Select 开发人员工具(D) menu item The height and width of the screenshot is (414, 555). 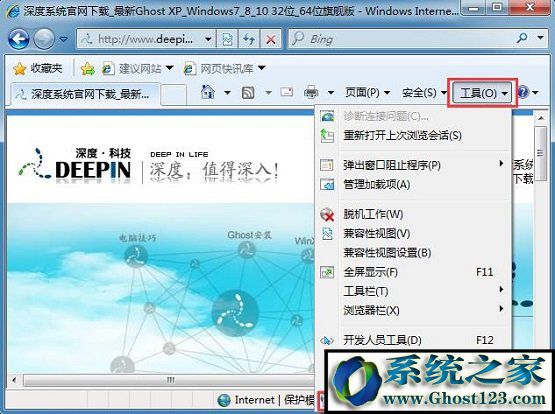(413, 340)
